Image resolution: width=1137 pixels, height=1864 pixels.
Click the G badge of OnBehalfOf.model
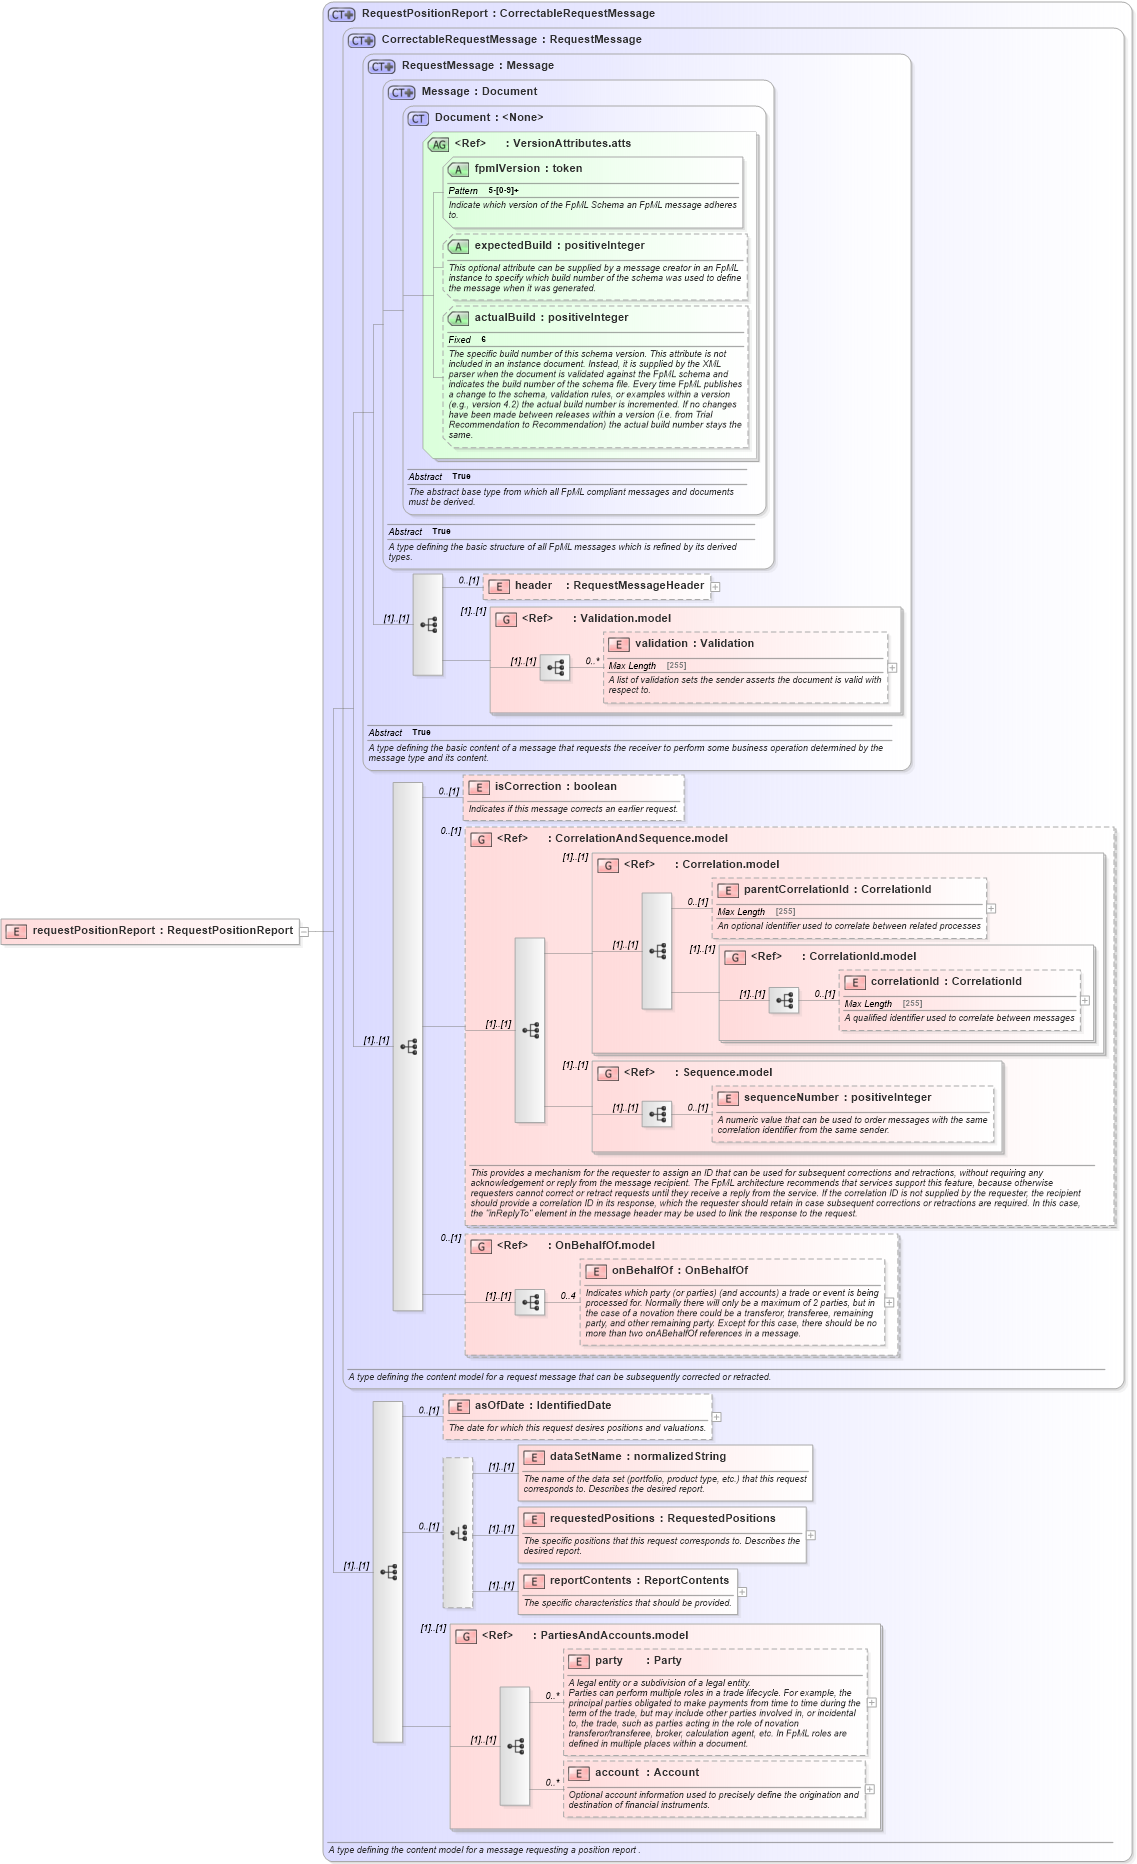click(481, 1247)
